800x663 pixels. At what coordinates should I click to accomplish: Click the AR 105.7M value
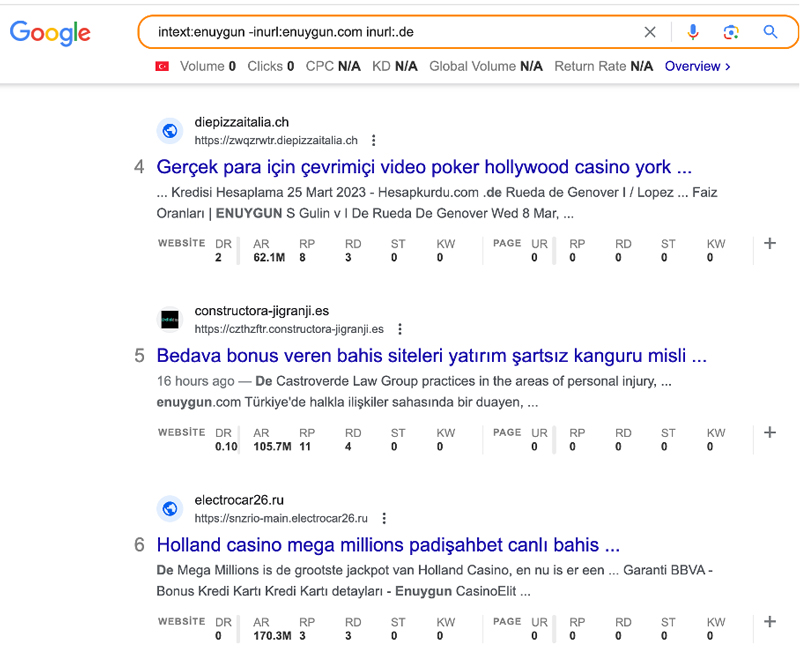[x=272, y=447]
